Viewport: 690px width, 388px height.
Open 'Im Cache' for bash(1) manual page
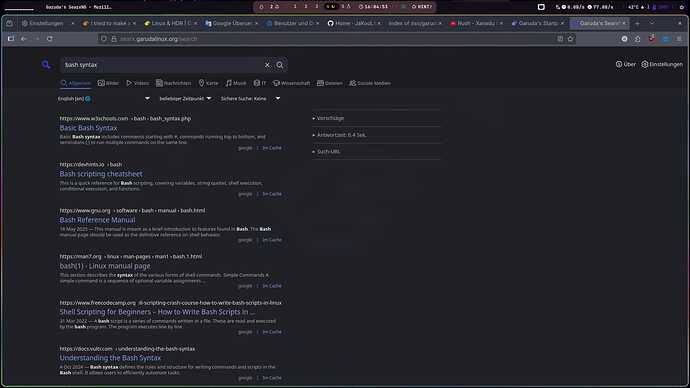[272, 286]
